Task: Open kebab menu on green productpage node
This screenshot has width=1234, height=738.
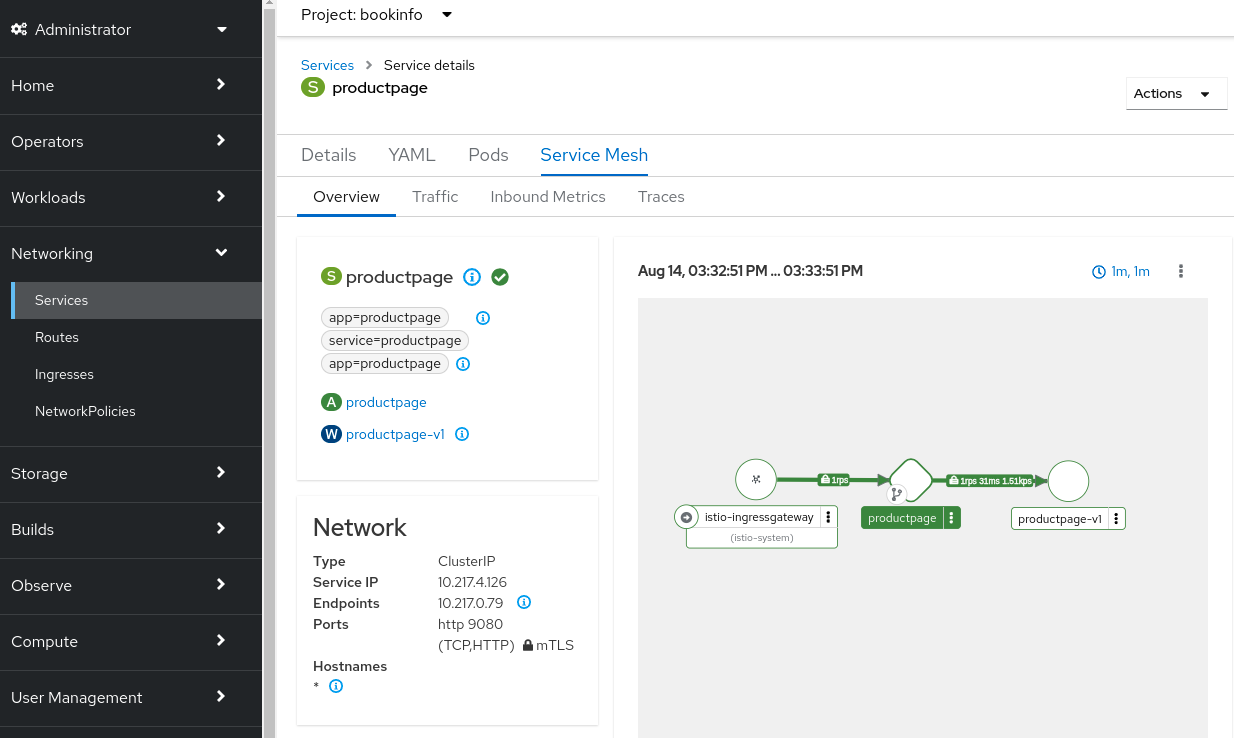Action: [951, 518]
